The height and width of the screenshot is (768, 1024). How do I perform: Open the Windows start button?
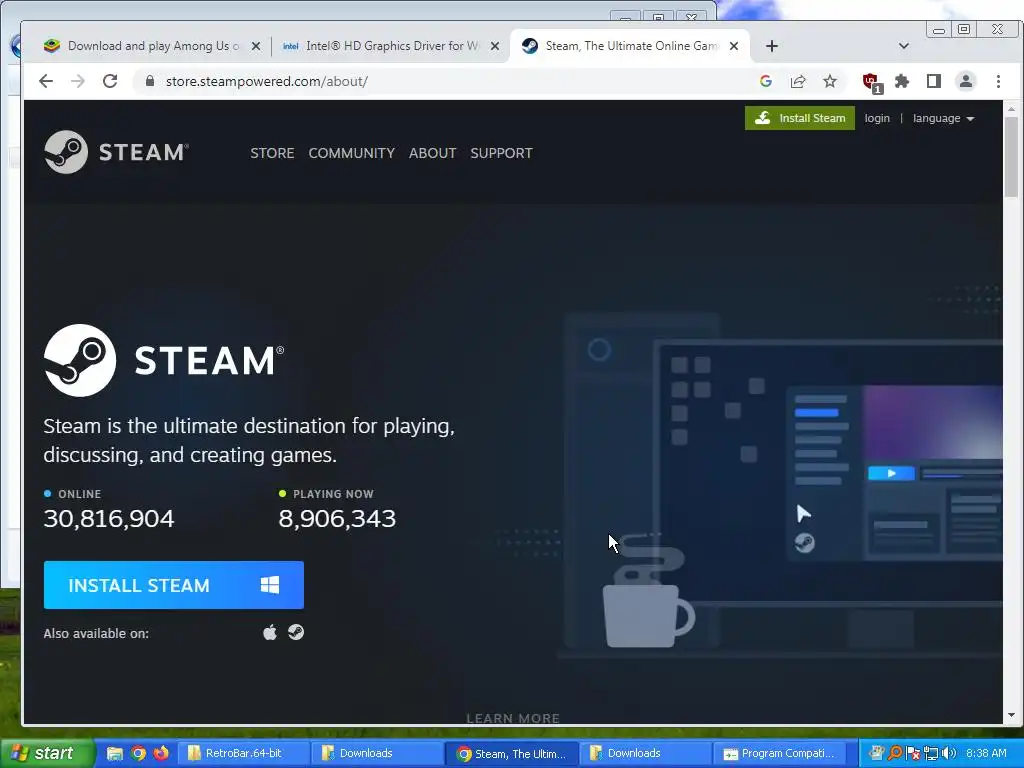[47, 753]
